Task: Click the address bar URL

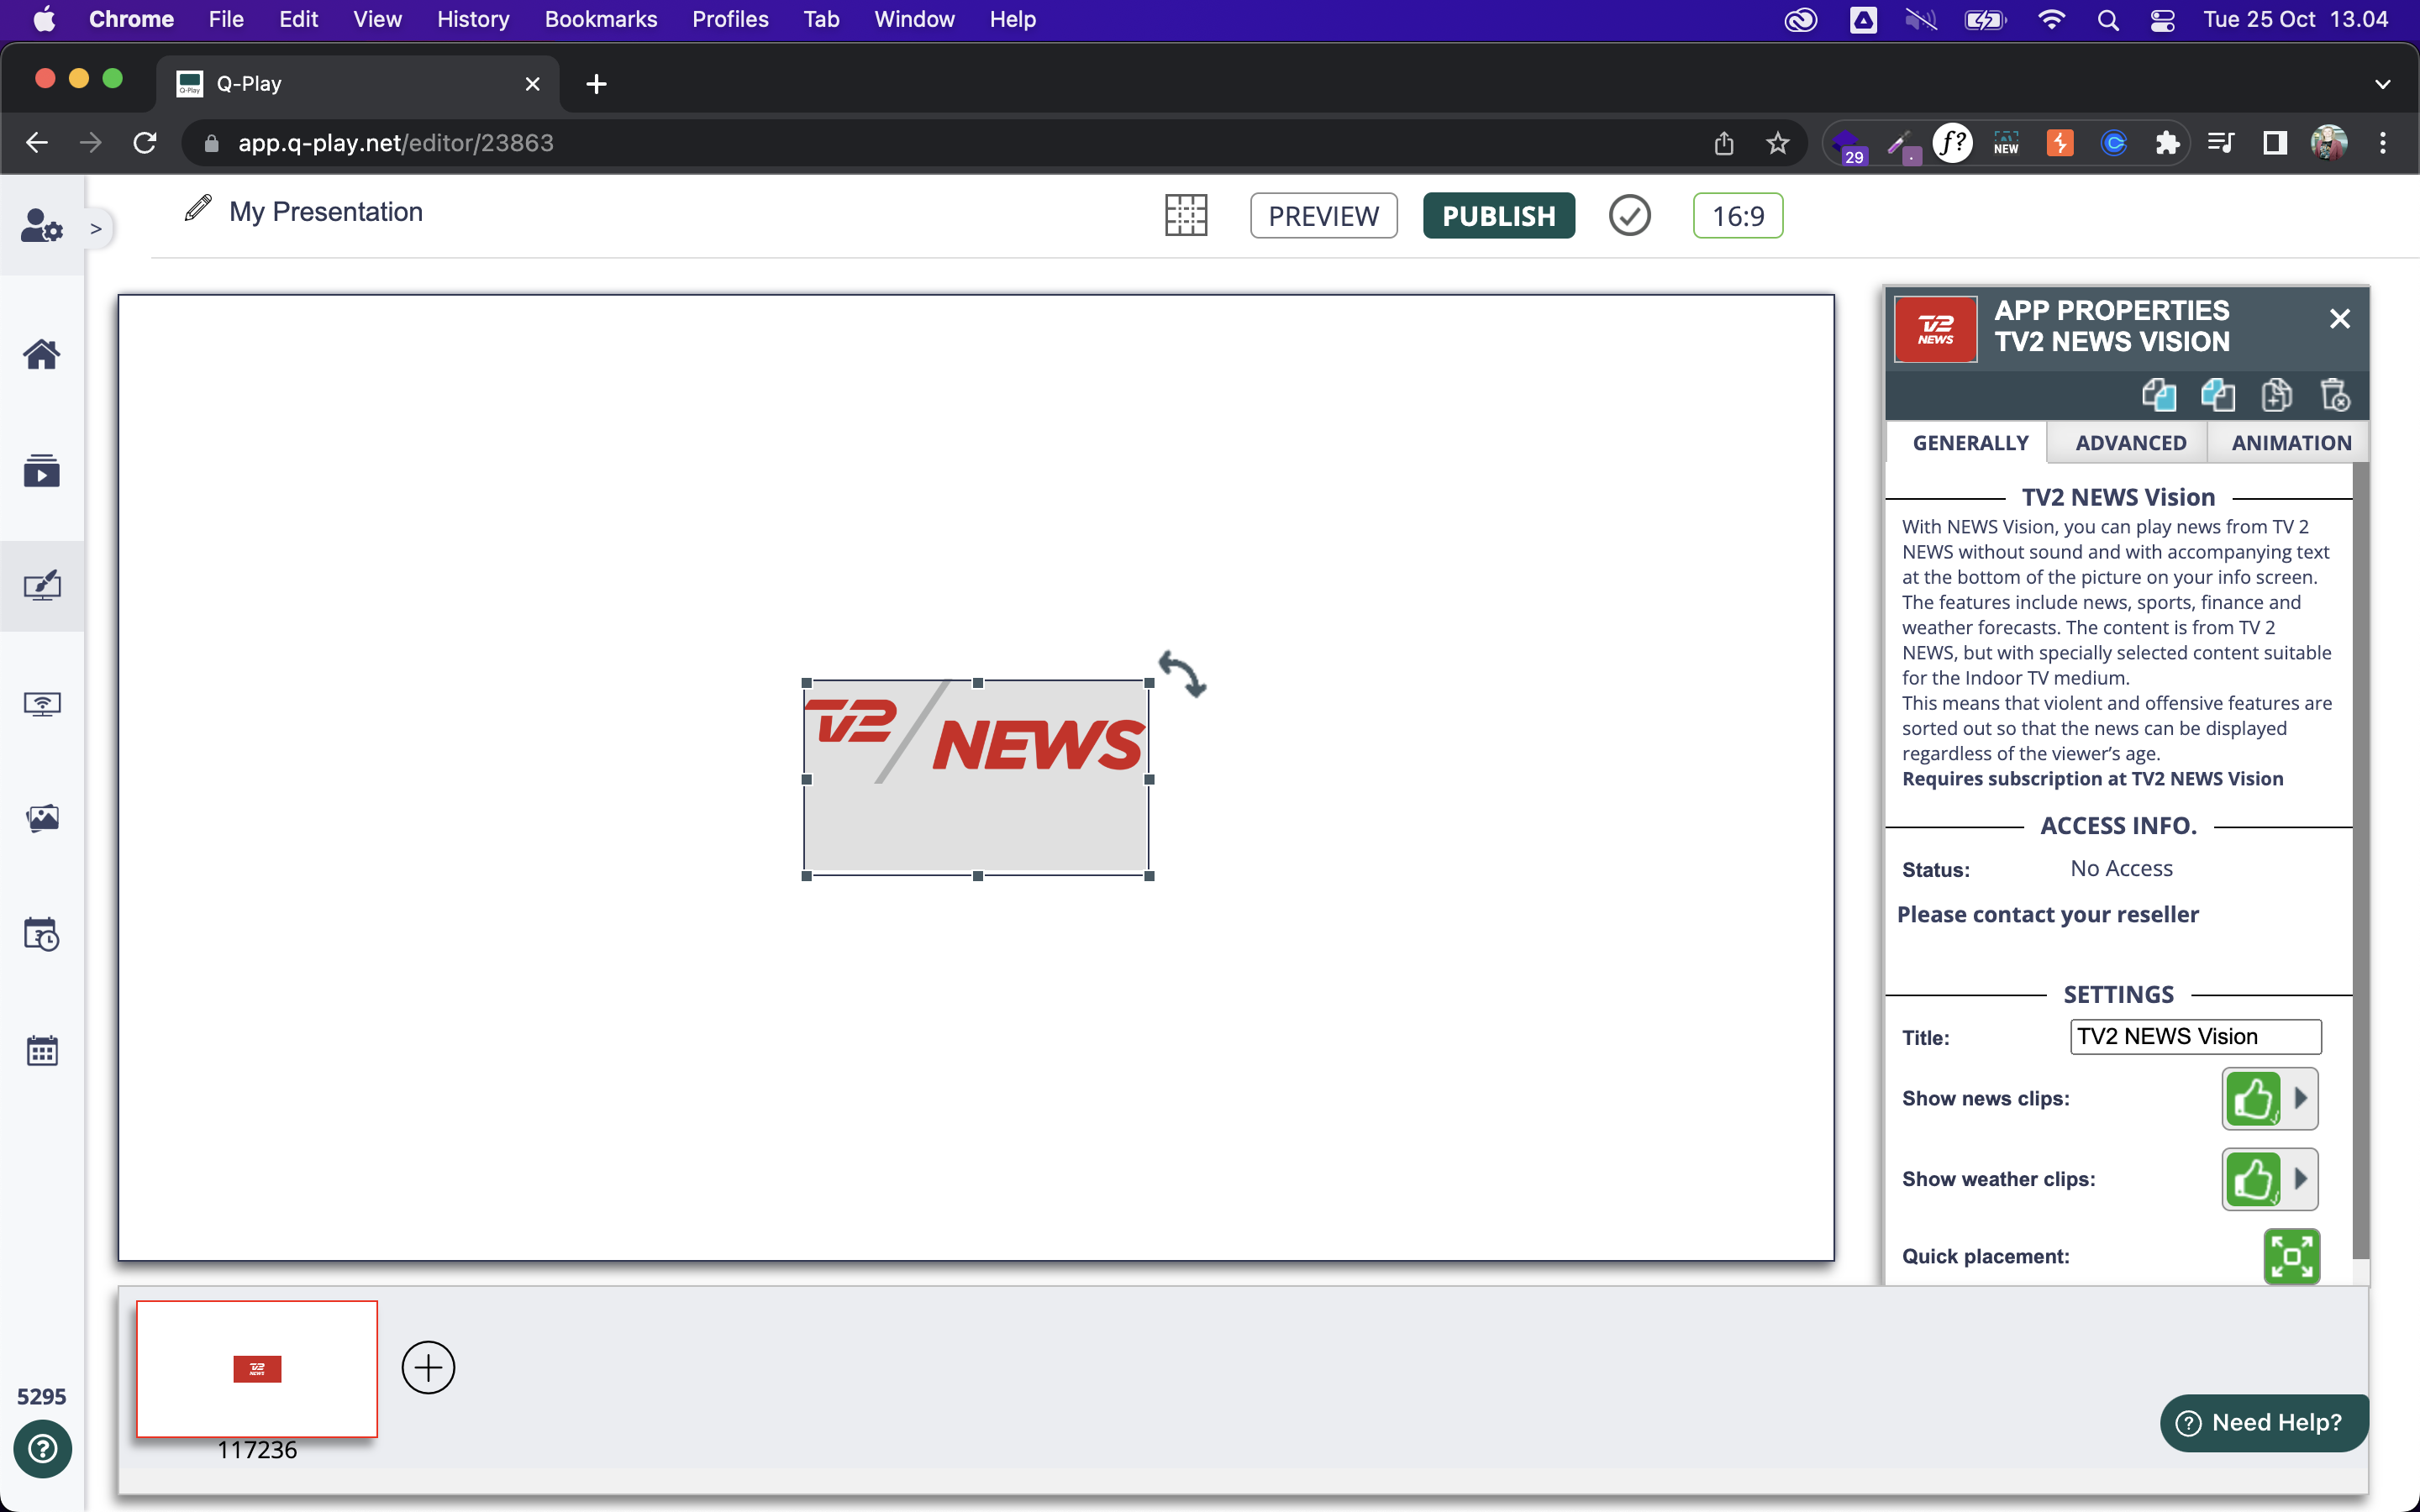Action: [396, 143]
